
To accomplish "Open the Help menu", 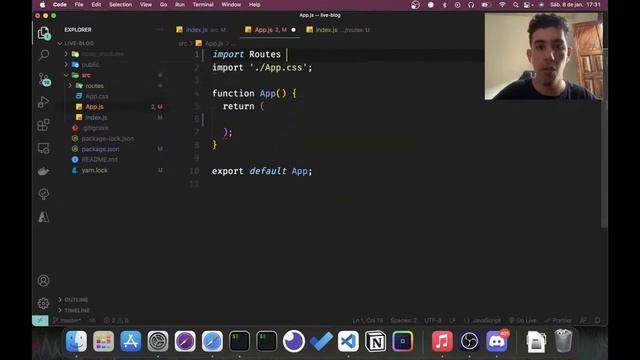I will point(254,4).
